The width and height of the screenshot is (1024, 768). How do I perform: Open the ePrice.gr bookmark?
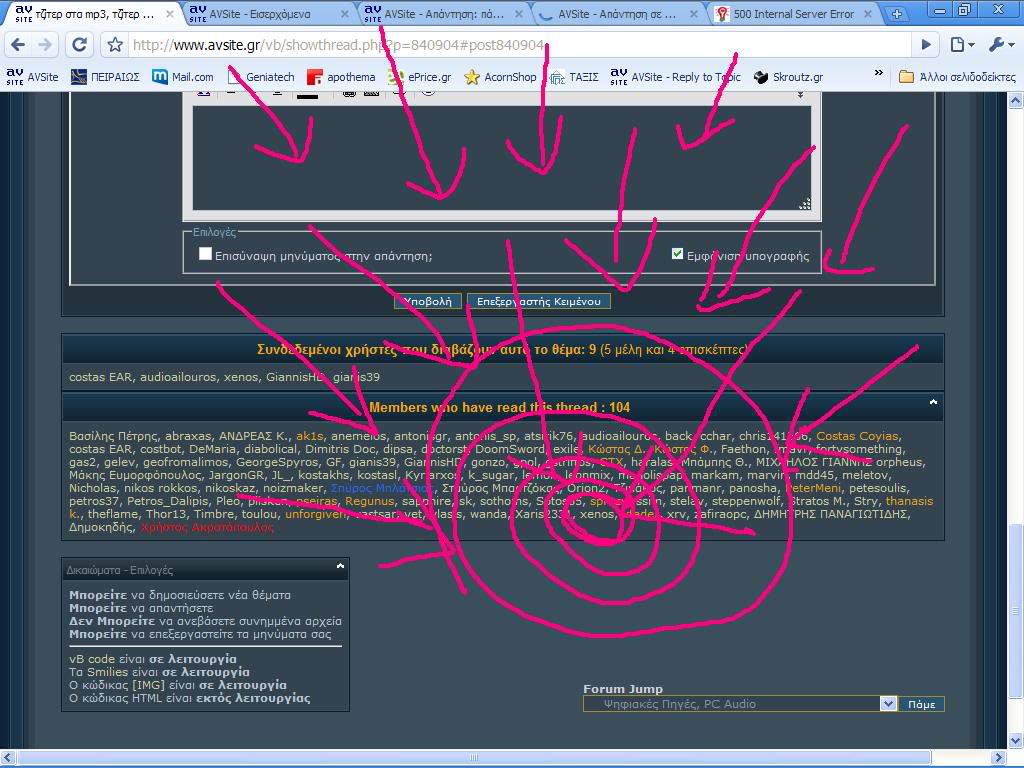(x=419, y=77)
